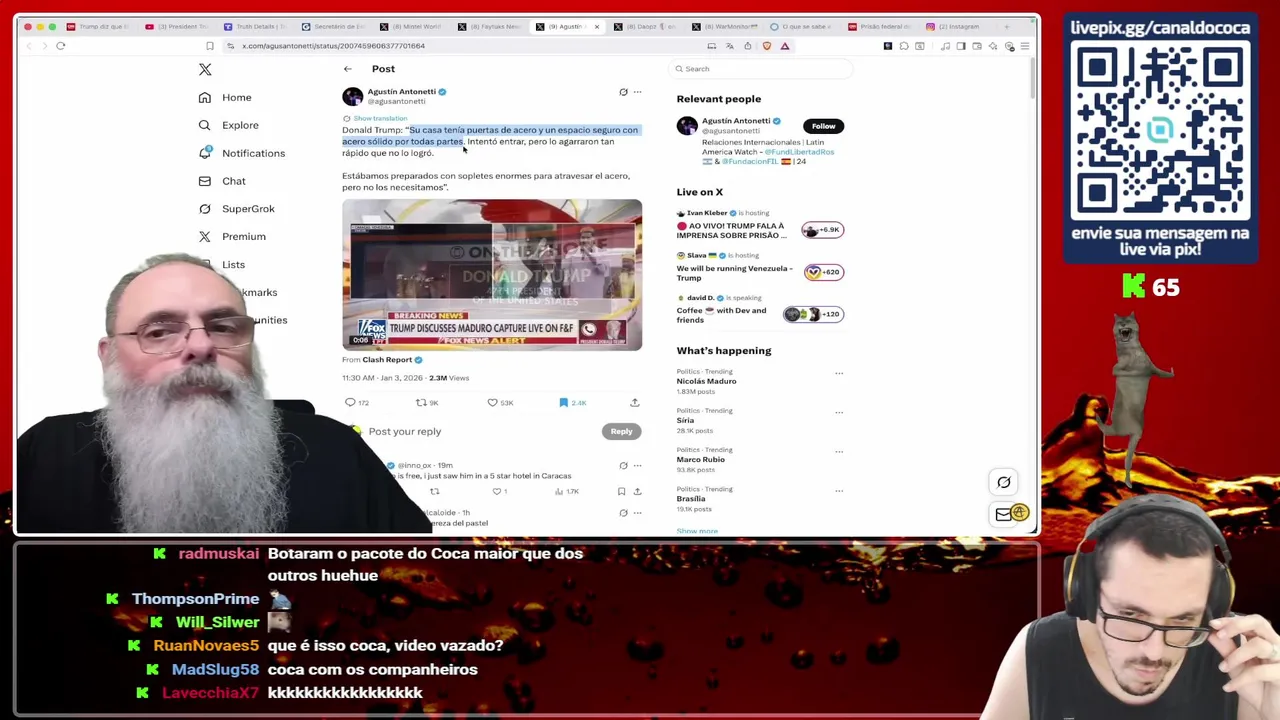Open Notifications in X sidebar
Screen dimensions: 1280x720
[x=241, y=153]
